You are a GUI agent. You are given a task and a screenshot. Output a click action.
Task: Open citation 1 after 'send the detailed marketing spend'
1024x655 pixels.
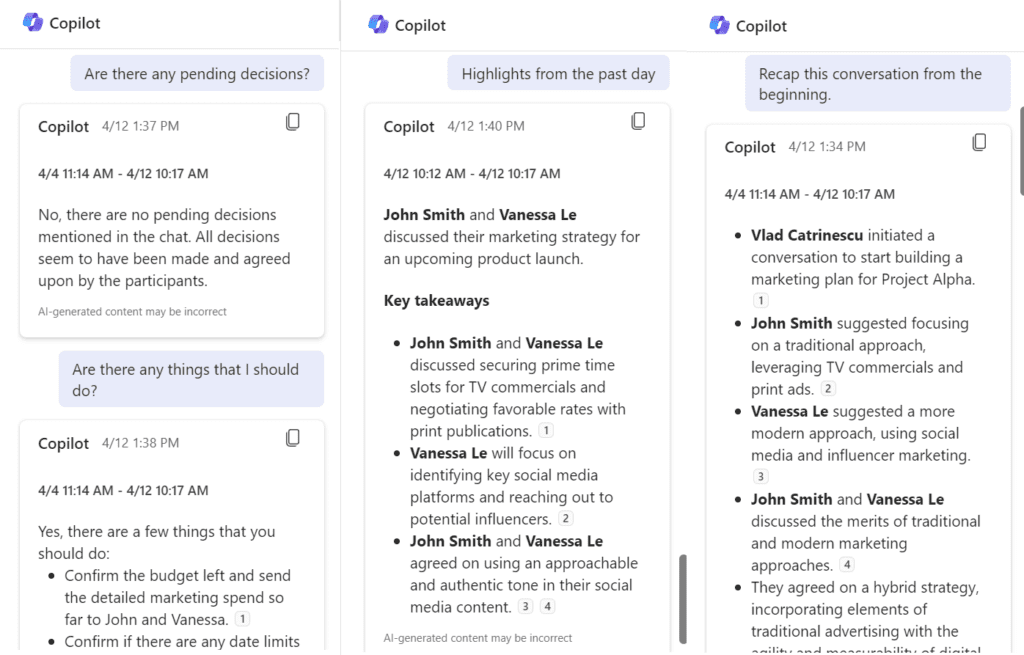coord(242,618)
